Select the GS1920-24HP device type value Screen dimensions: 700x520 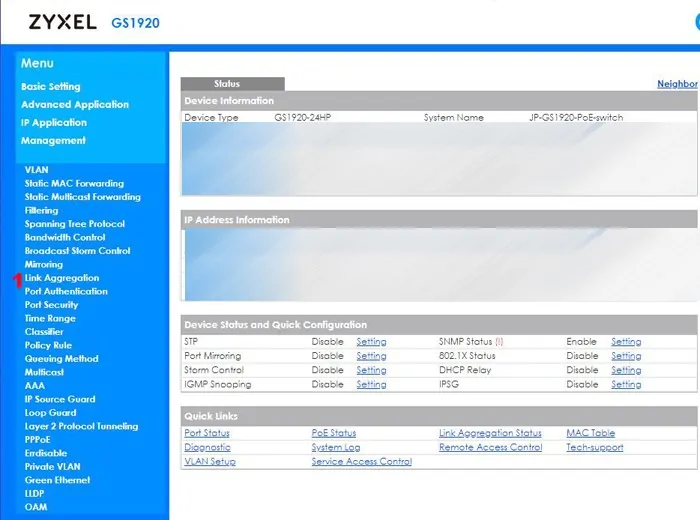click(x=303, y=117)
